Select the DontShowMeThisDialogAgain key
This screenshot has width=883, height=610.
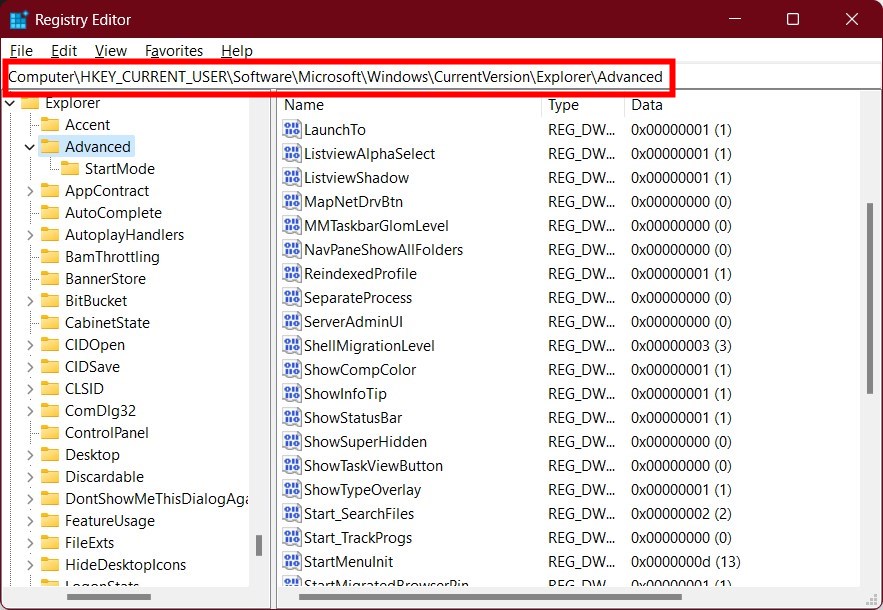click(x=156, y=498)
